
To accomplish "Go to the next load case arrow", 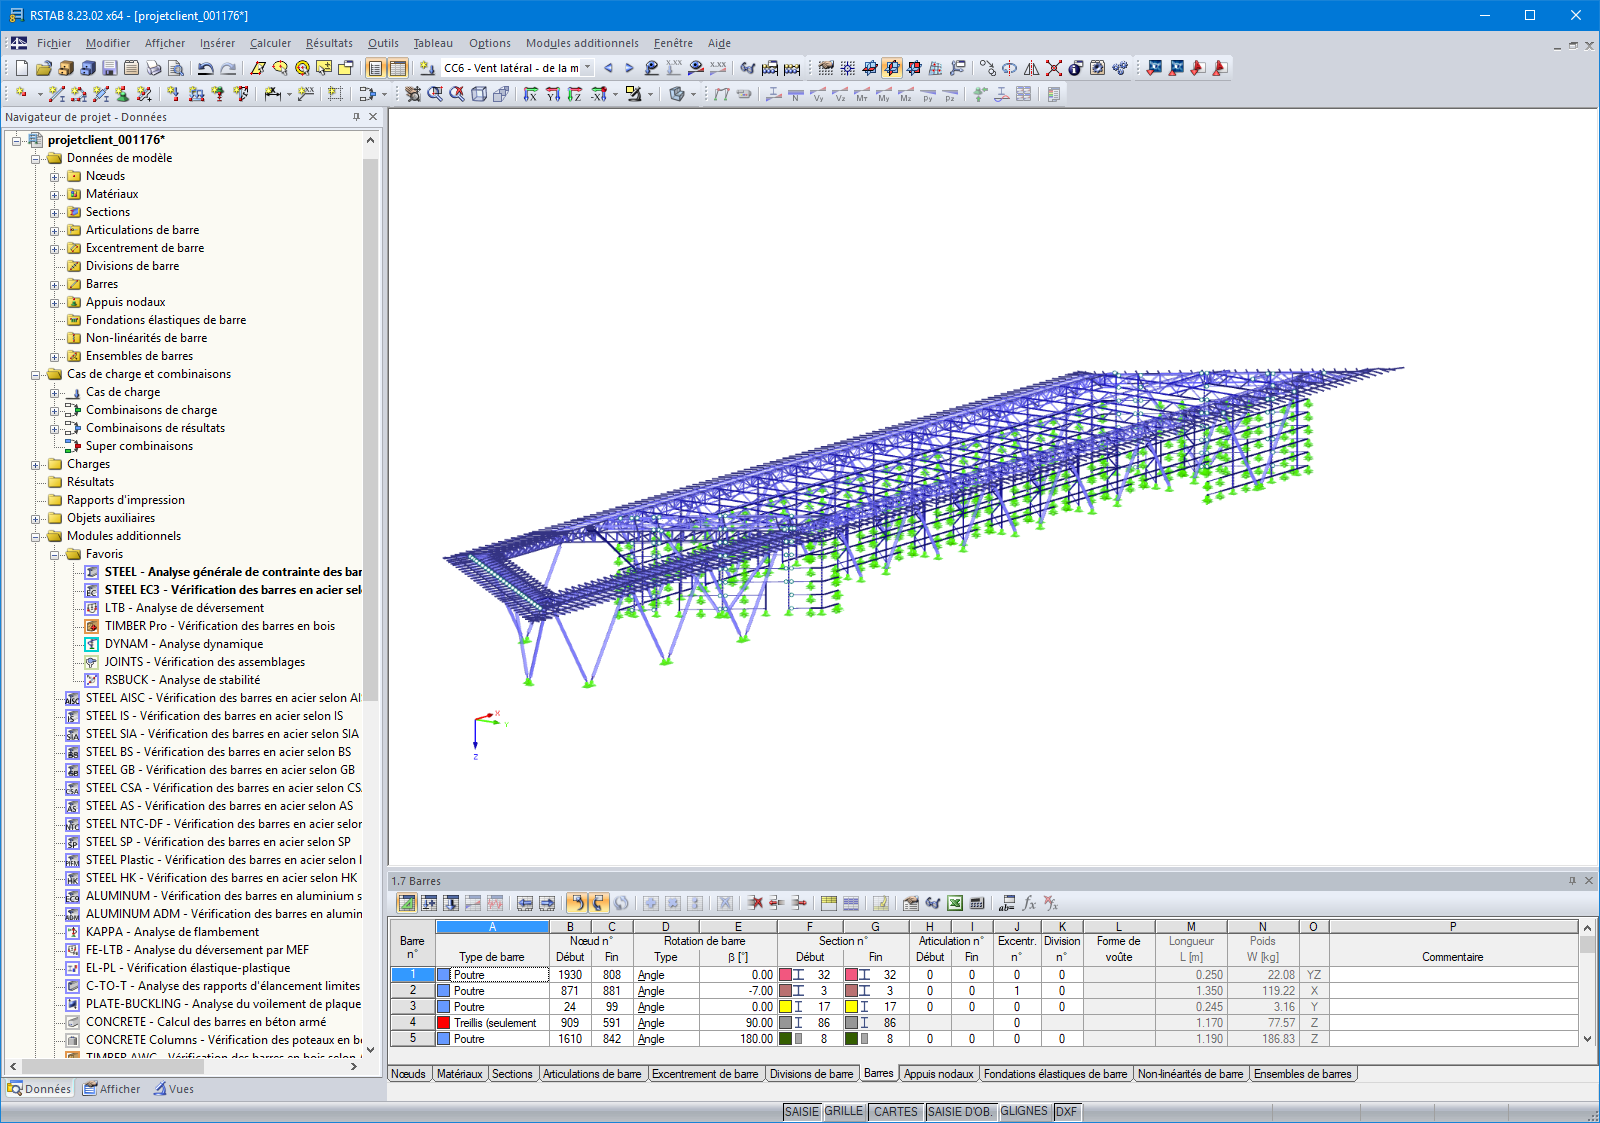I will pos(629,68).
